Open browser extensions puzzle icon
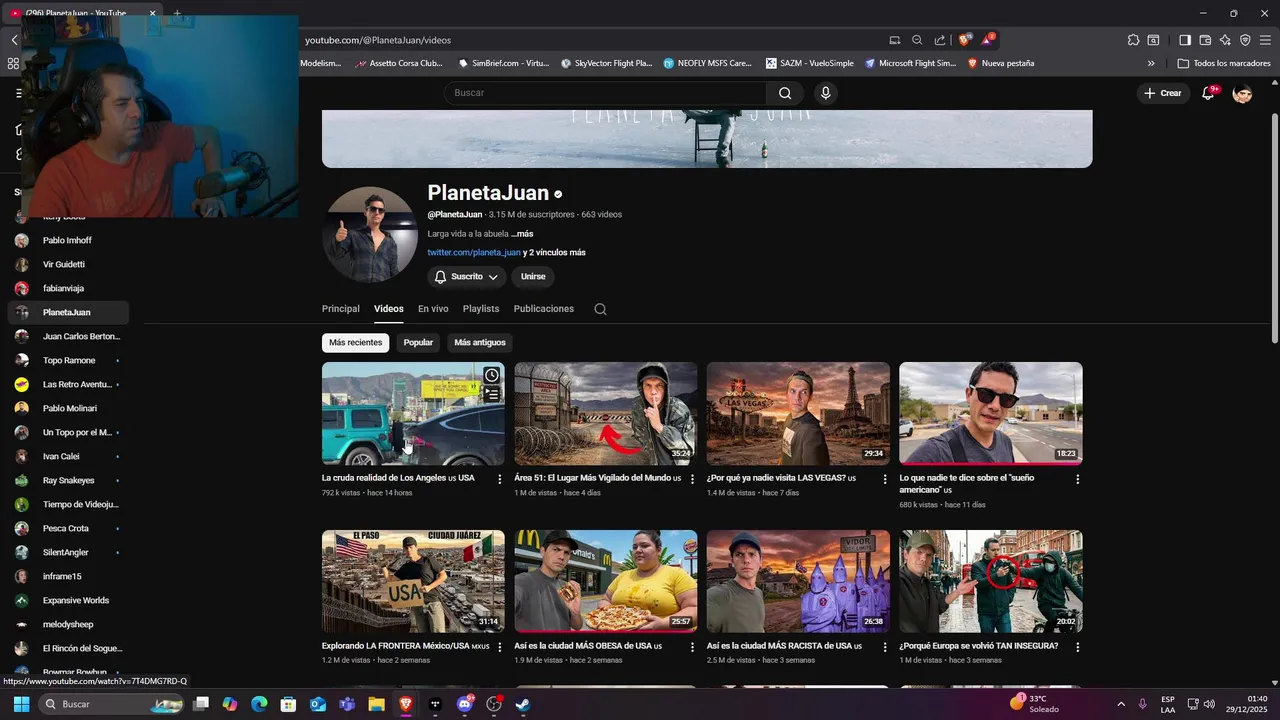The image size is (1280, 720). (x=1133, y=40)
